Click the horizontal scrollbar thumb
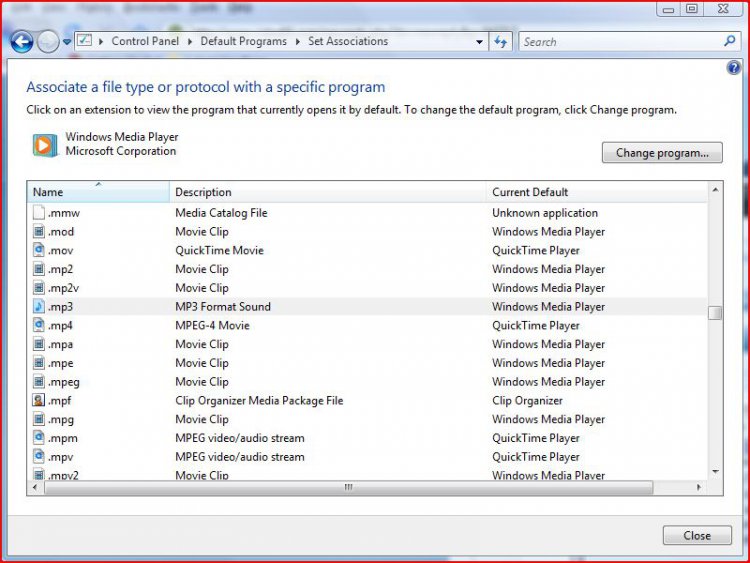This screenshot has width=750, height=563. (349, 487)
